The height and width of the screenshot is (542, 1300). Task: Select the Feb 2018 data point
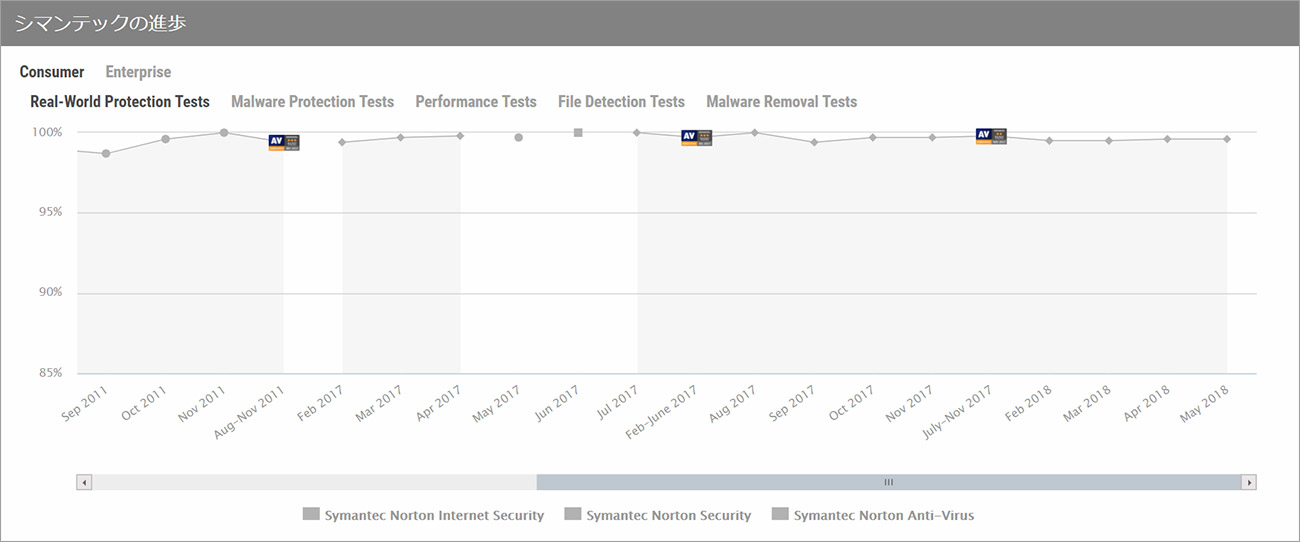pos(1049,140)
